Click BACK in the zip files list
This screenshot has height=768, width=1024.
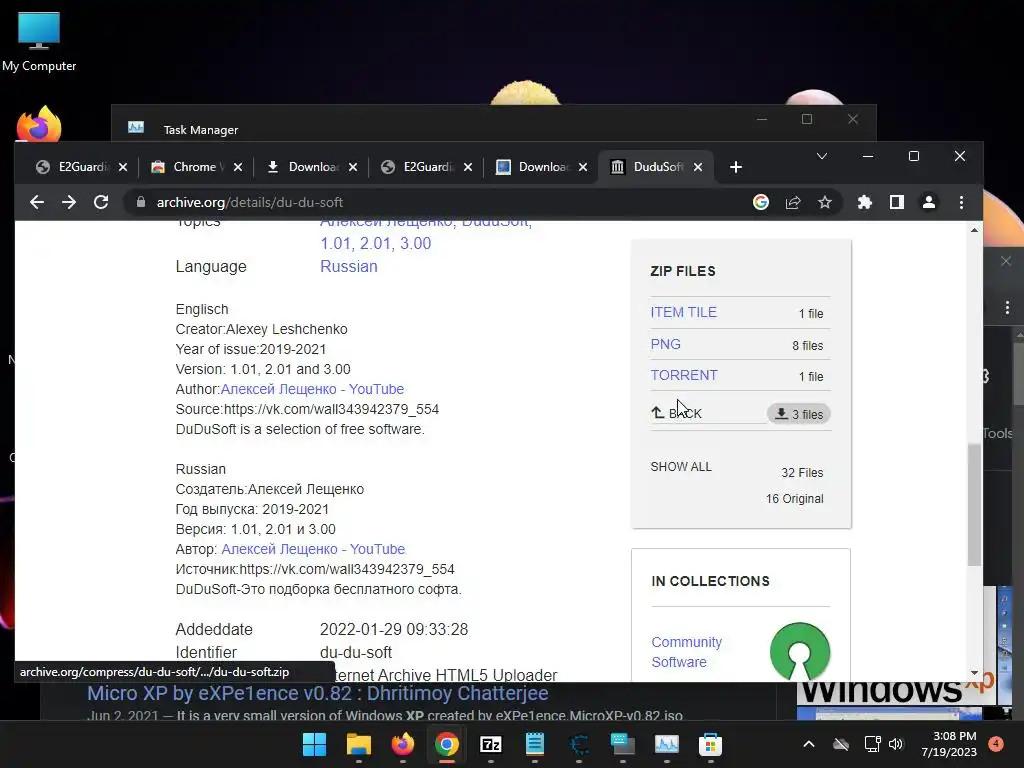point(676,413)
